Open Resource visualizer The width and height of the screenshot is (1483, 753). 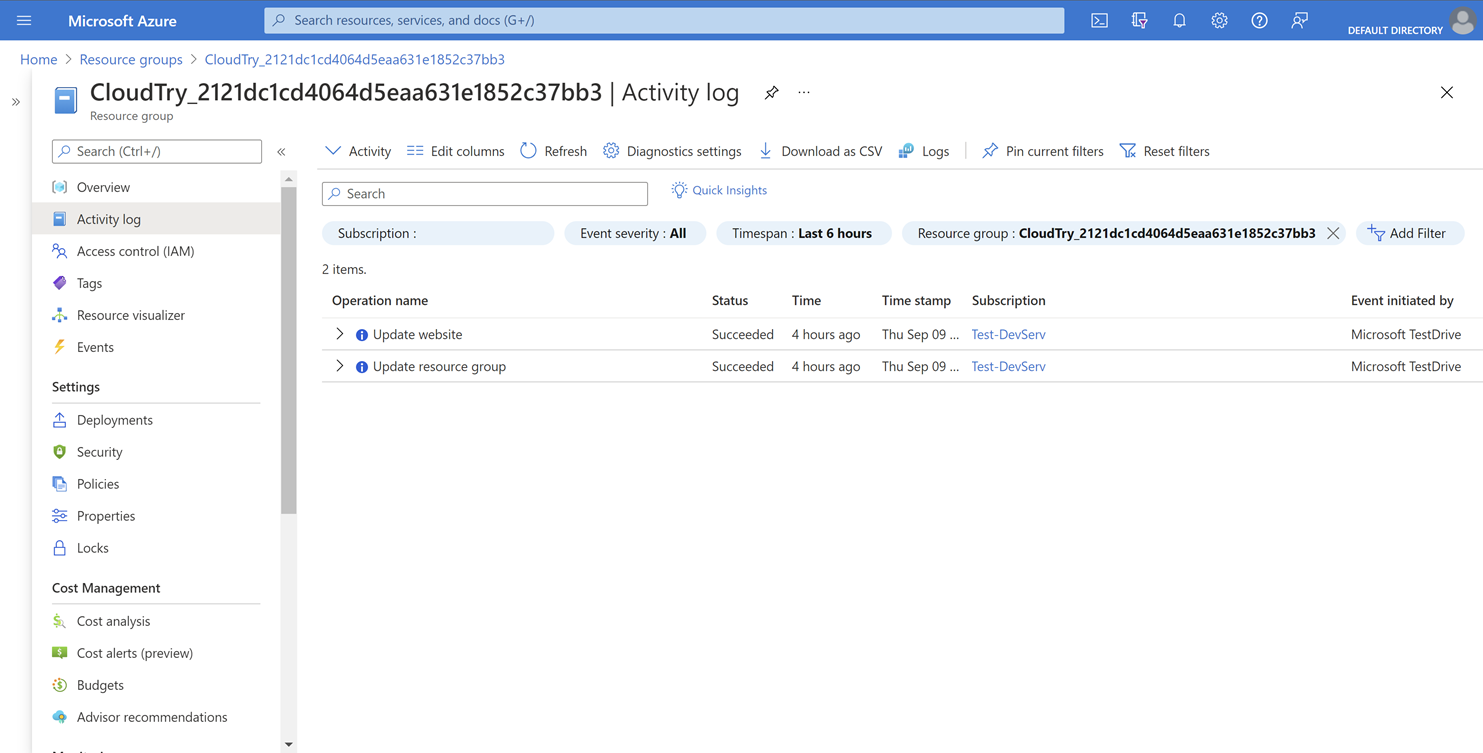point(156,315)
